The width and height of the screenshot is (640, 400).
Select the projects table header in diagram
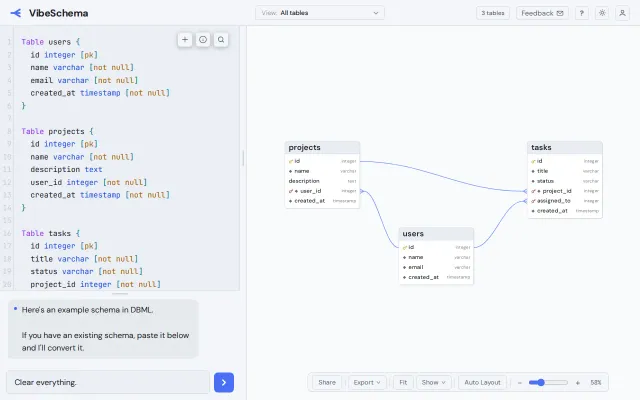click(322, 147)
